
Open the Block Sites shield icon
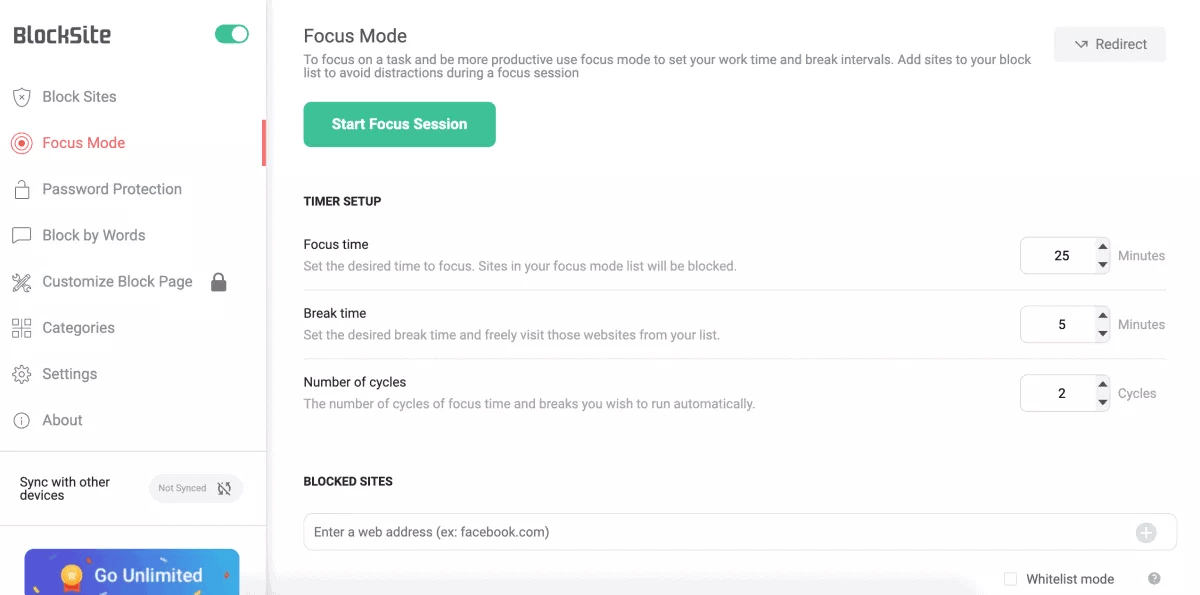[22, 96]
